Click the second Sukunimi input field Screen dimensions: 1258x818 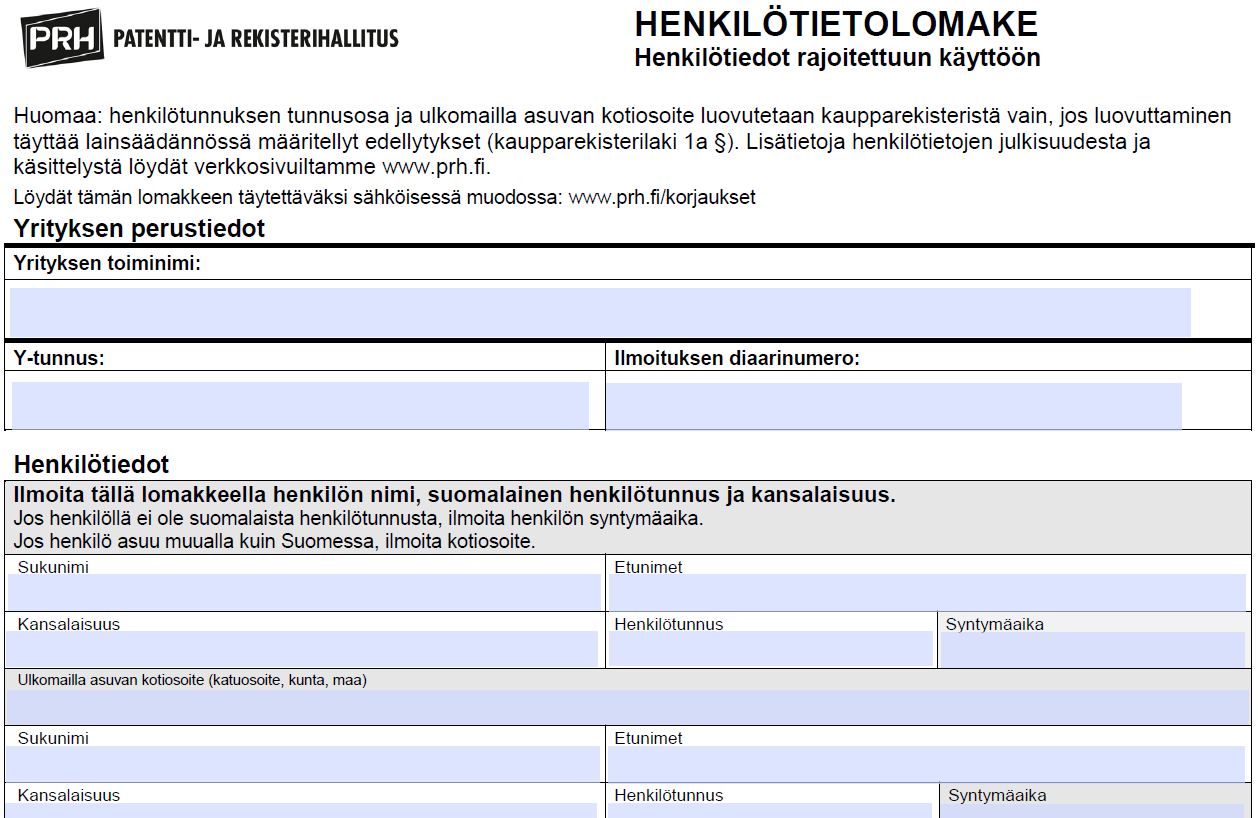[305, 763]
